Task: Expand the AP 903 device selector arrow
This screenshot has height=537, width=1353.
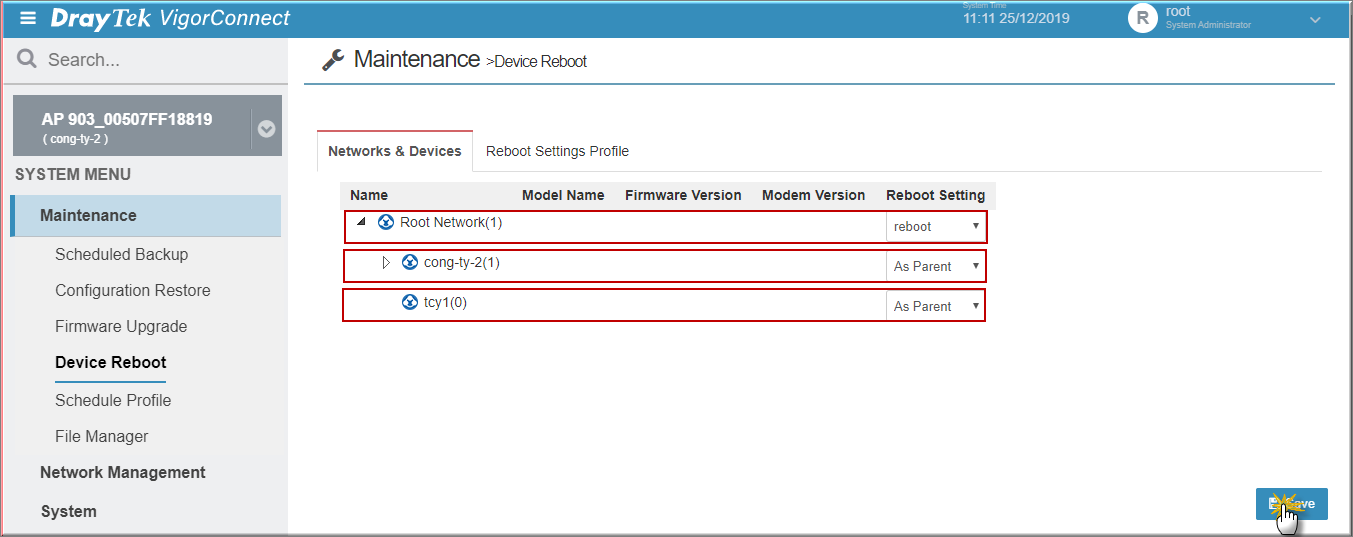Action: click(266, 129)
